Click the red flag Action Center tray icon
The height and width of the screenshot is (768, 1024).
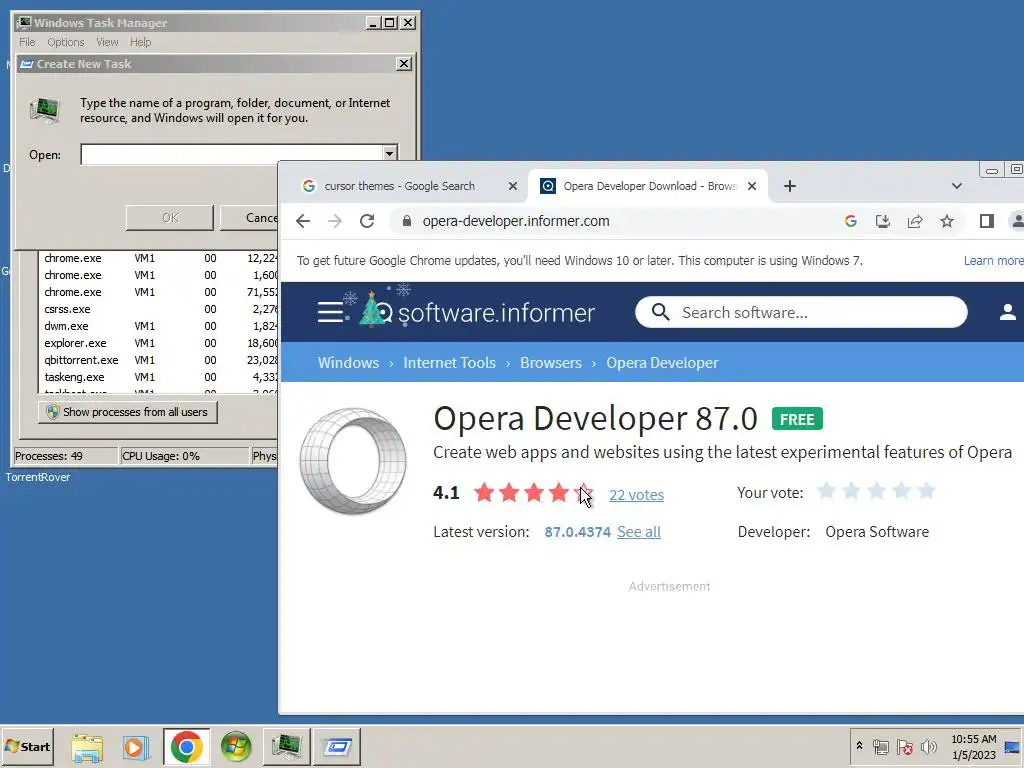click(904, 746)
